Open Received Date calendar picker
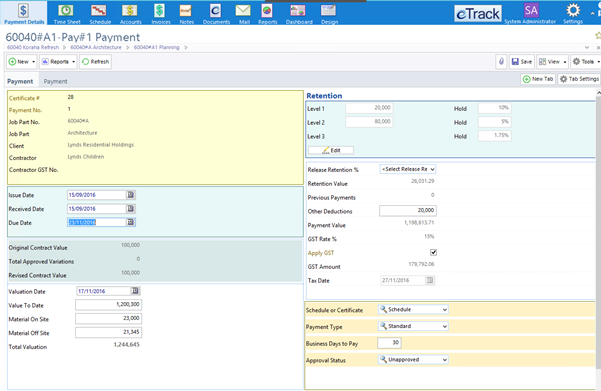 [130, 209]
